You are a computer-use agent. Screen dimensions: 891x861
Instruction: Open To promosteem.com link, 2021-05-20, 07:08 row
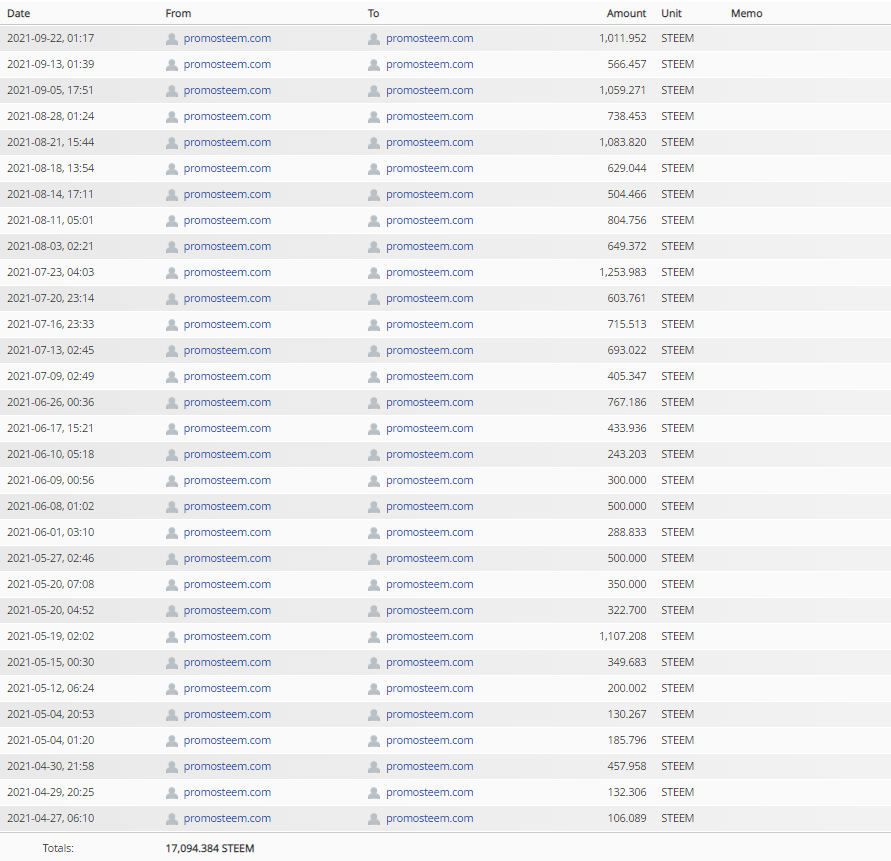tap(430, 584)
